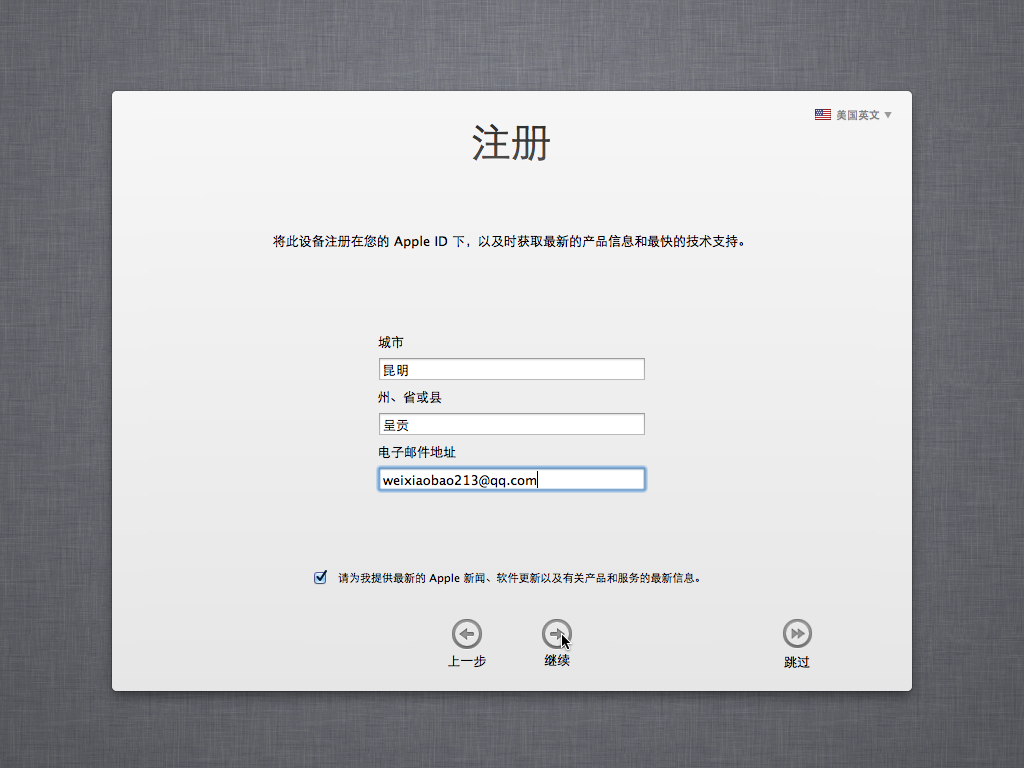The width and height of the screenshot is (1024, 768).
Task: Click the 州、省或县 field label
Action: tap(410, 398)
